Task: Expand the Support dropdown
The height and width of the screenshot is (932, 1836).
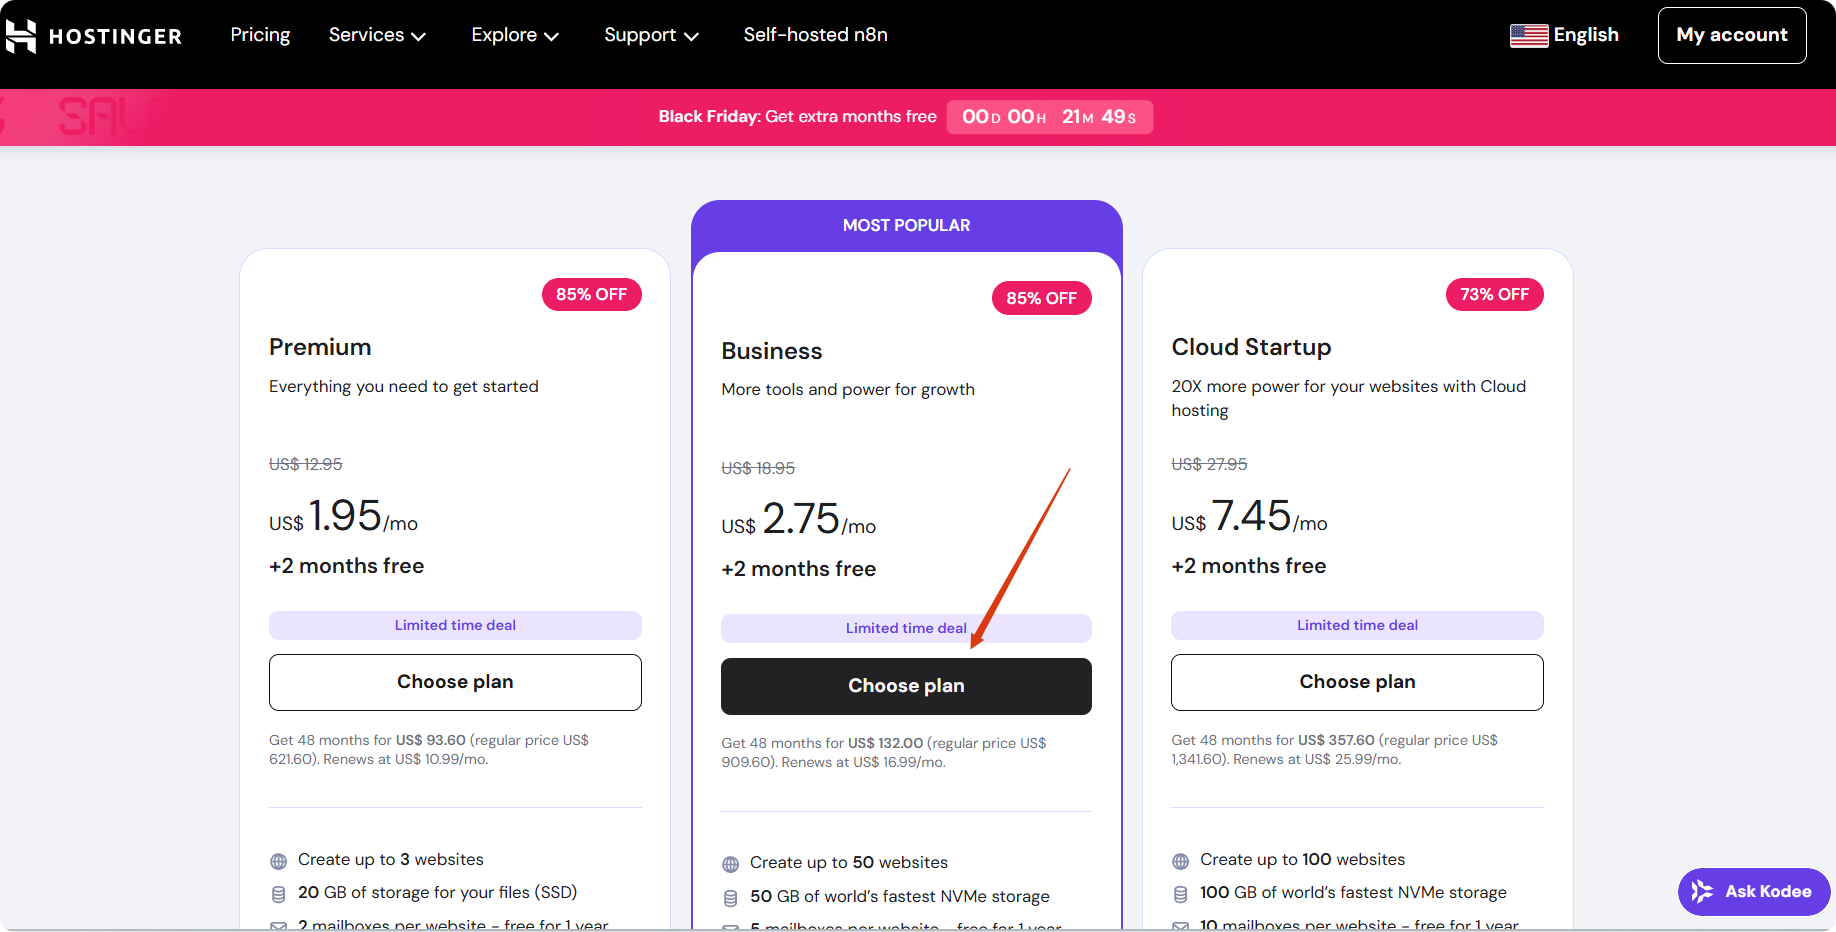Action: click(x=650, y=34)
